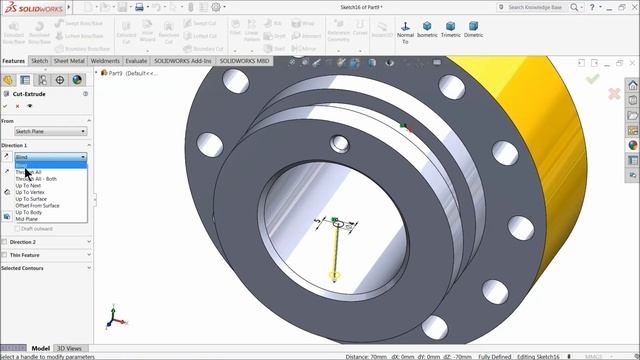Open the FeatureManager design tree tab
Image resolution: width=640 pixels, height=360 pixels.
pyautogui.click(x=8, y=80)
